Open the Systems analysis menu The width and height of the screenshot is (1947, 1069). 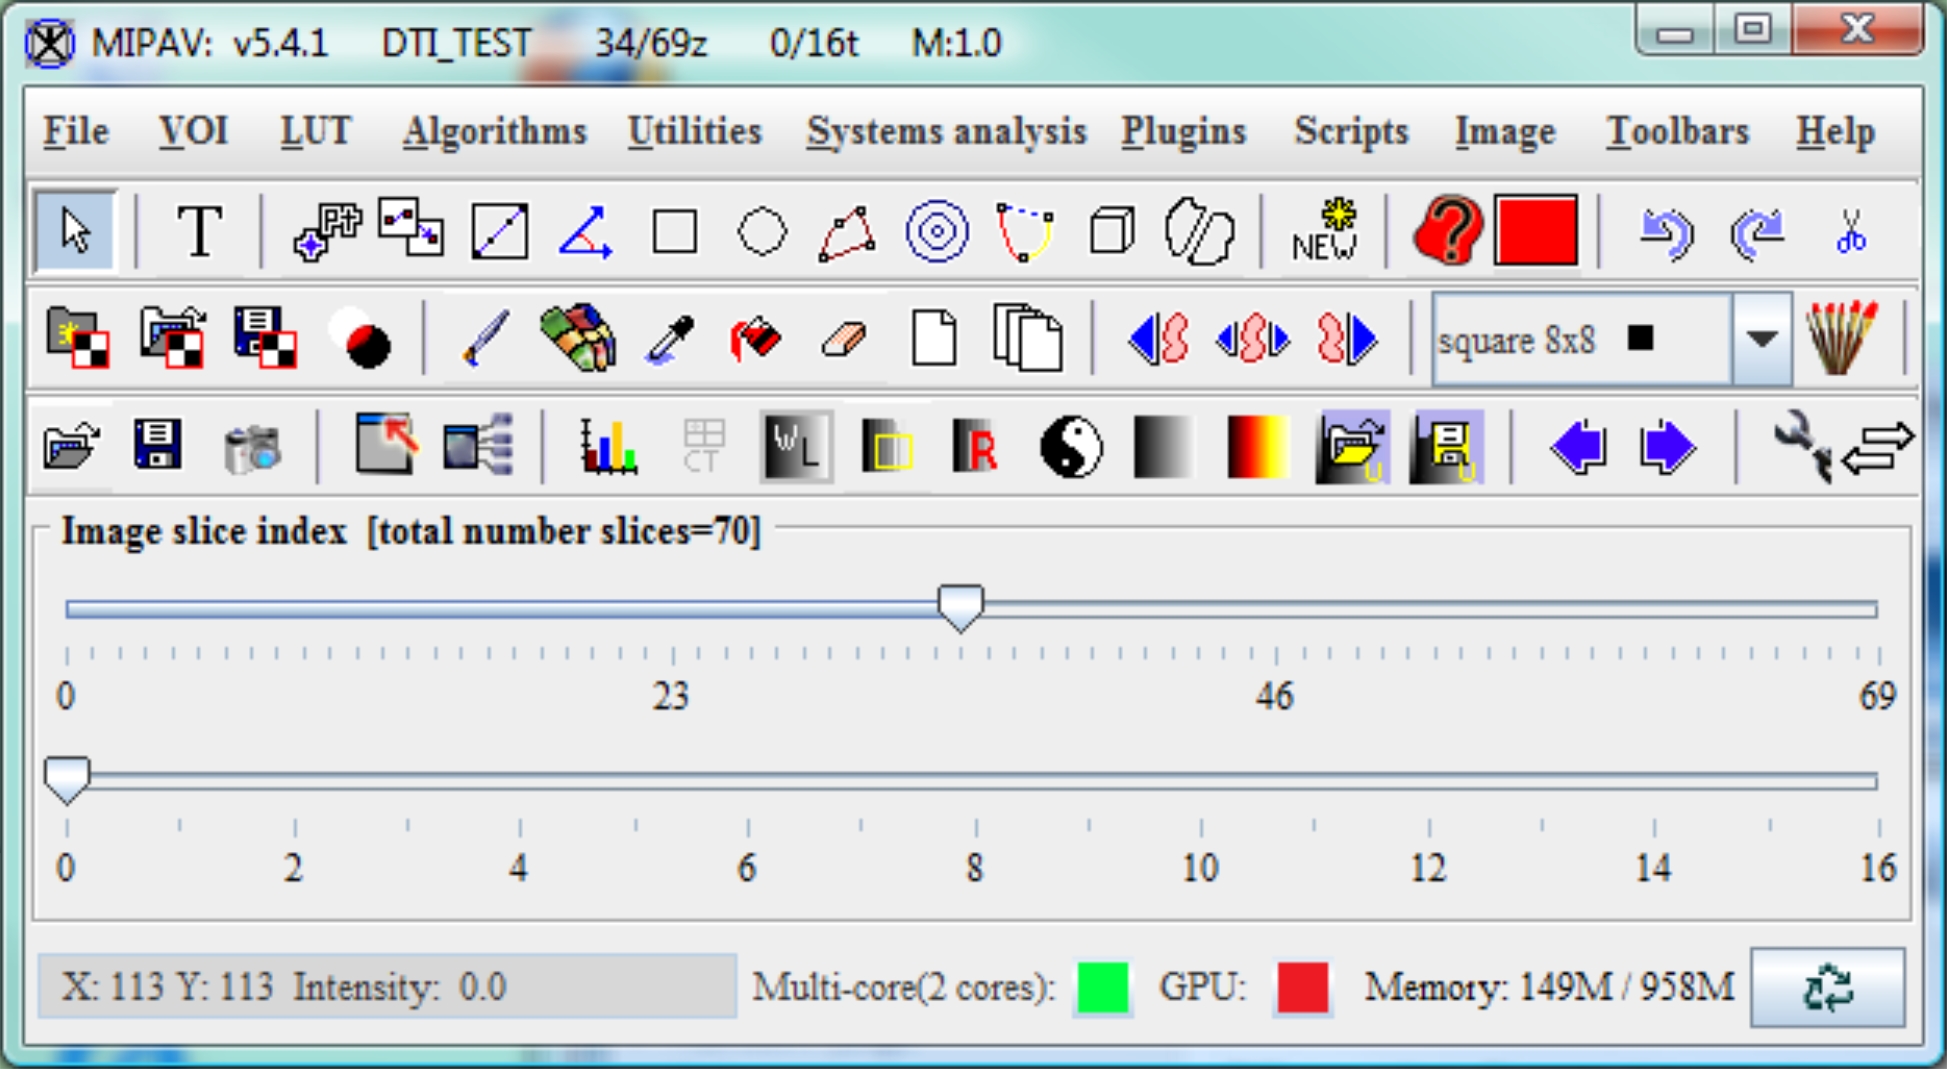click(946, 132)
